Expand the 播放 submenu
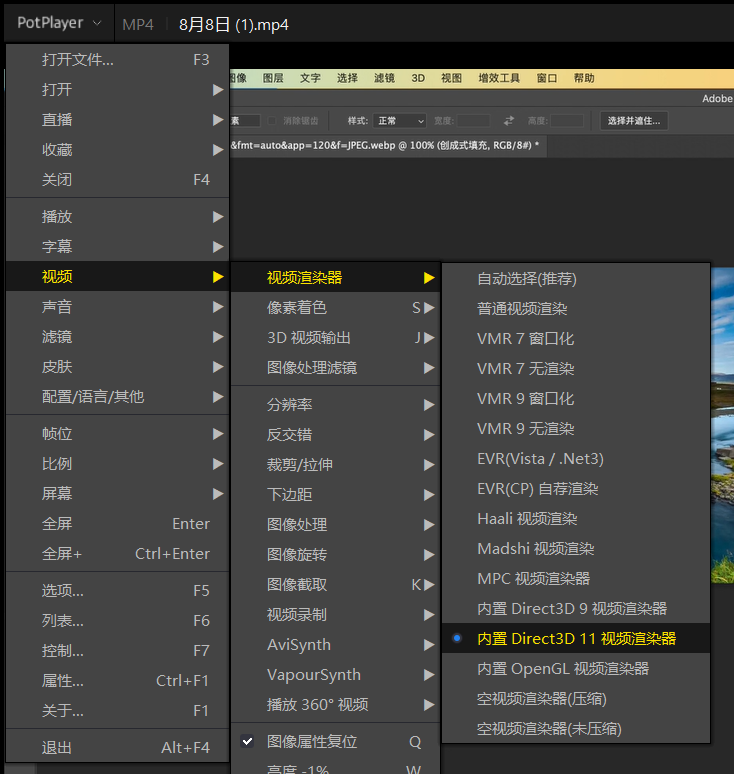This screenshot has width=734, height=774. tap(117, 217)
